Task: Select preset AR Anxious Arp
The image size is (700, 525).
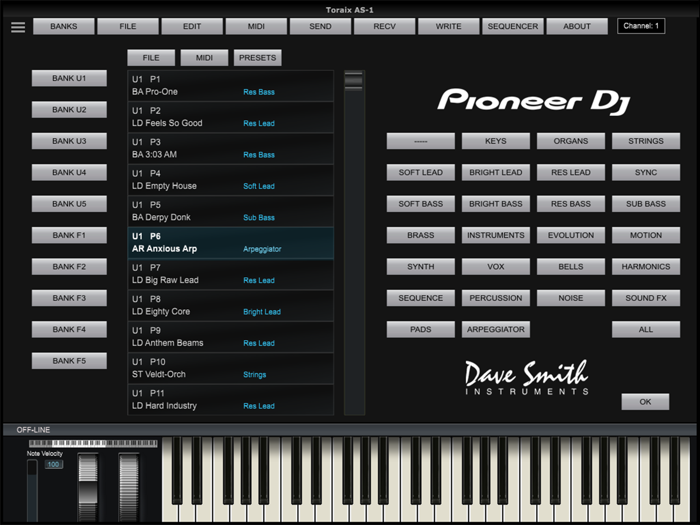Action: coord(230,243)
